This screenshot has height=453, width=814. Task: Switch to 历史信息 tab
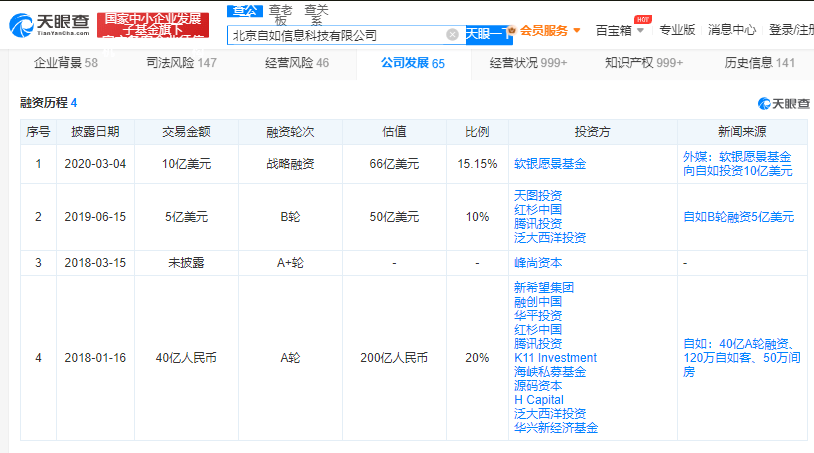coord(759,63)
